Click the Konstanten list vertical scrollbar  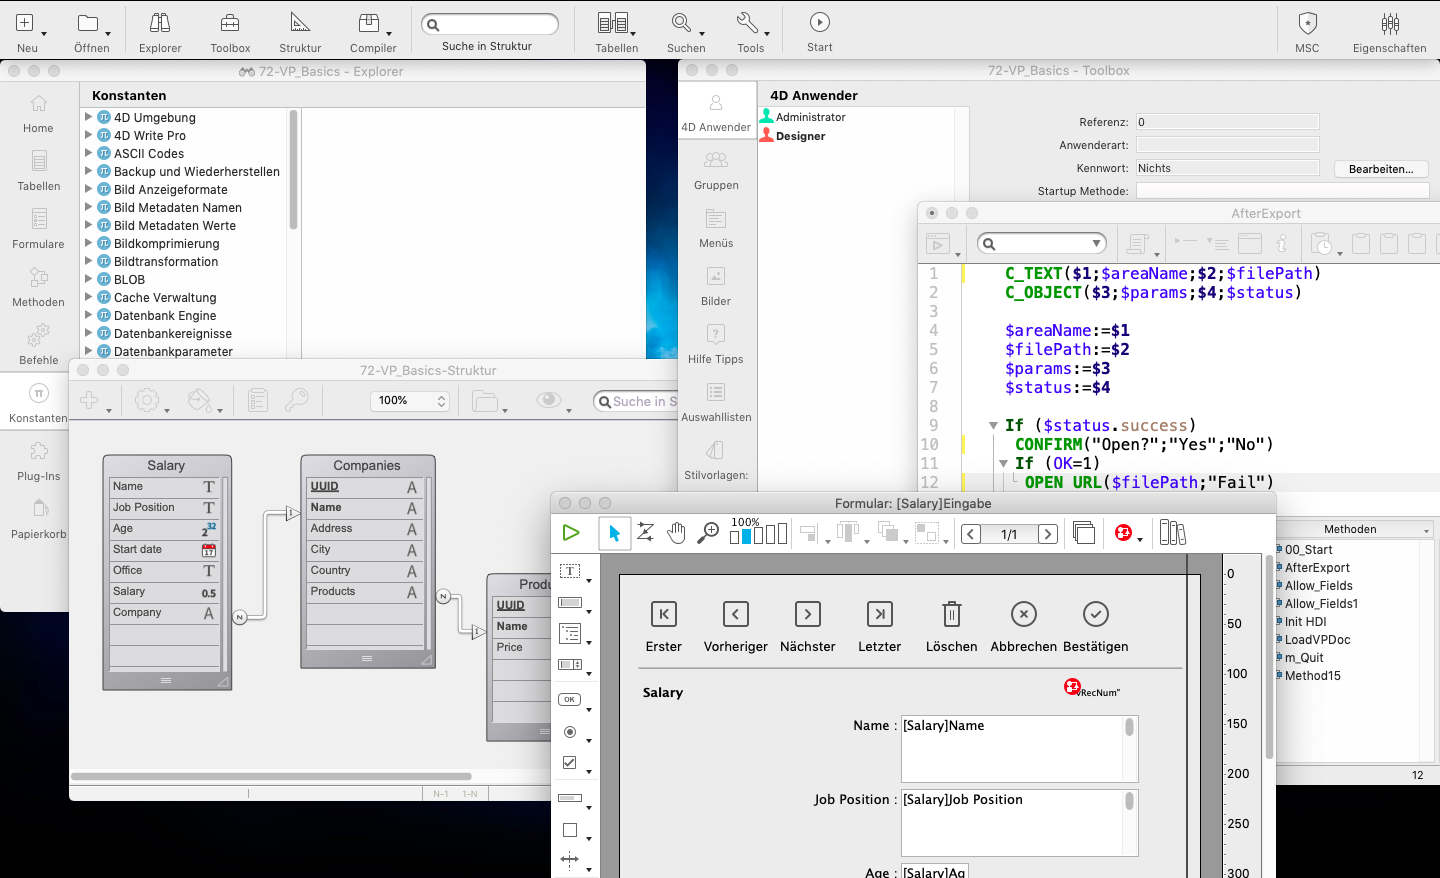pyautogui.click(x=294, y=170)
